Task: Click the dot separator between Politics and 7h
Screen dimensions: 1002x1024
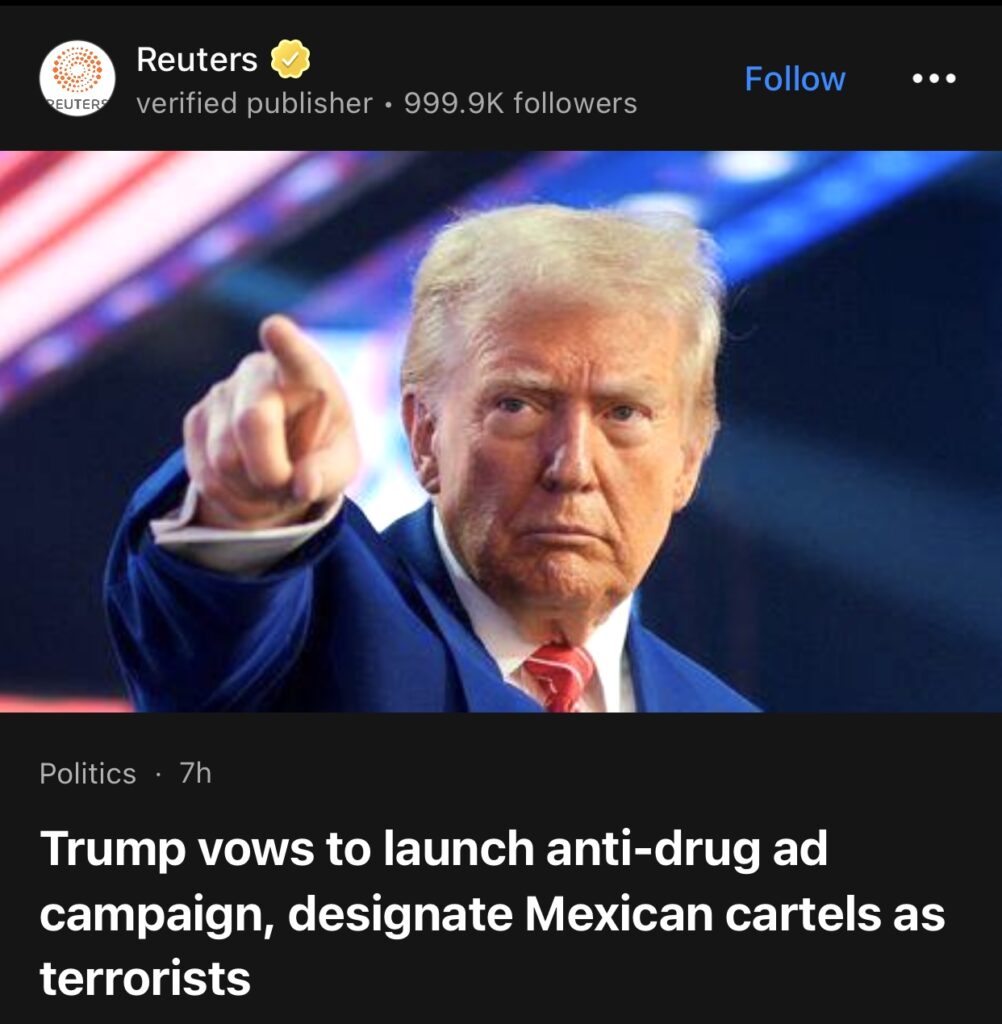Action: click(x=157, y=775)
